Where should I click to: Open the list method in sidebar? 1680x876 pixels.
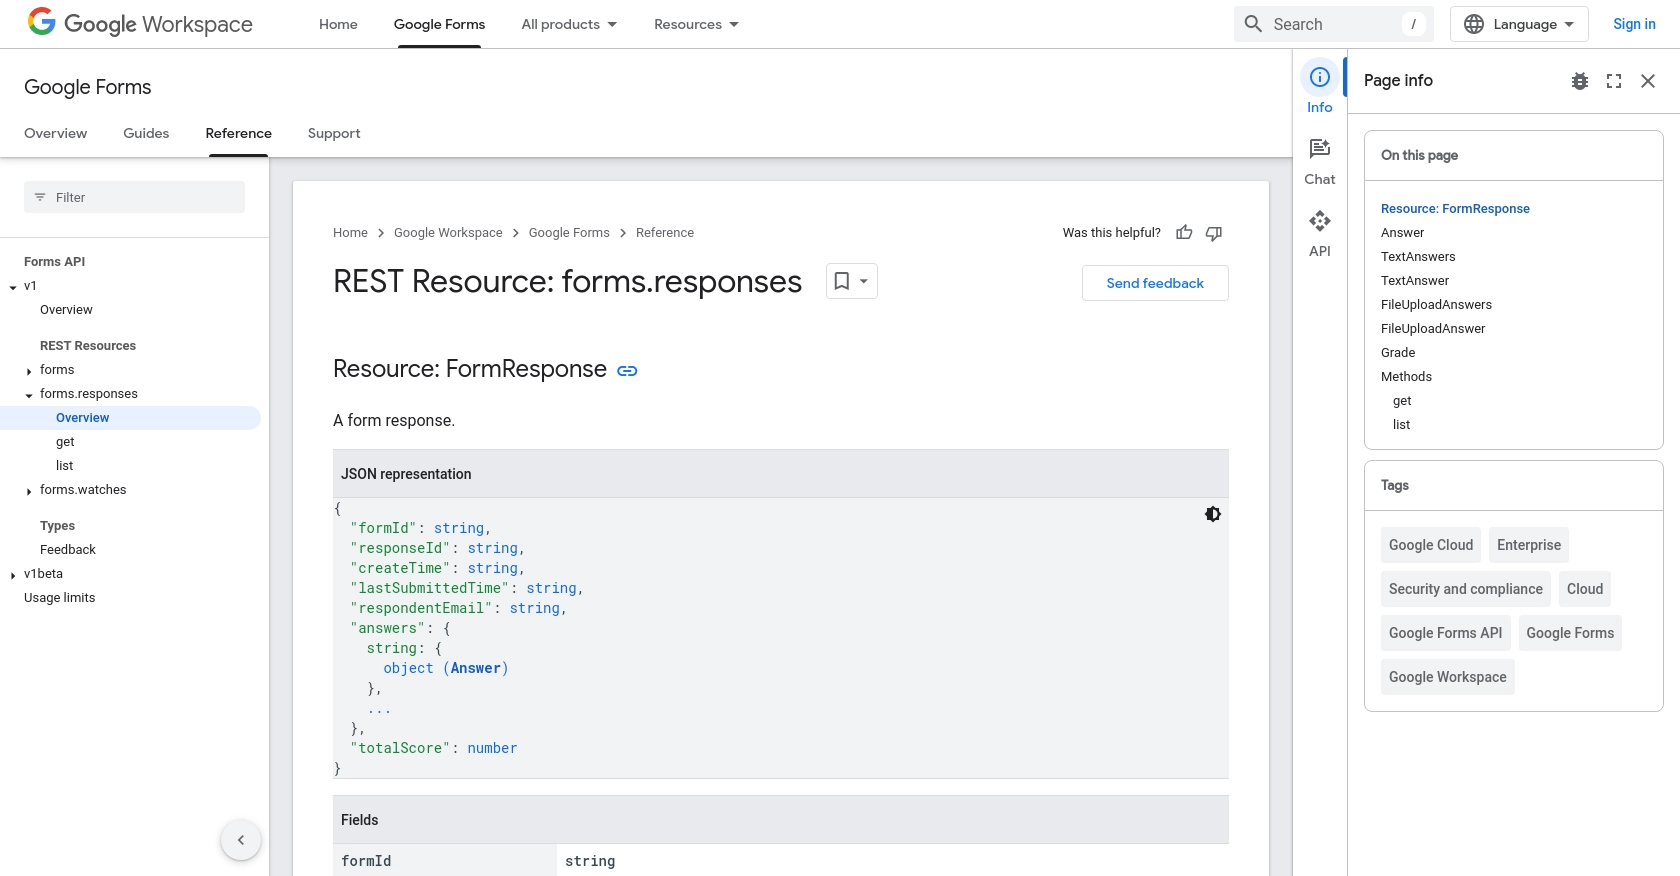pos(64,466)
